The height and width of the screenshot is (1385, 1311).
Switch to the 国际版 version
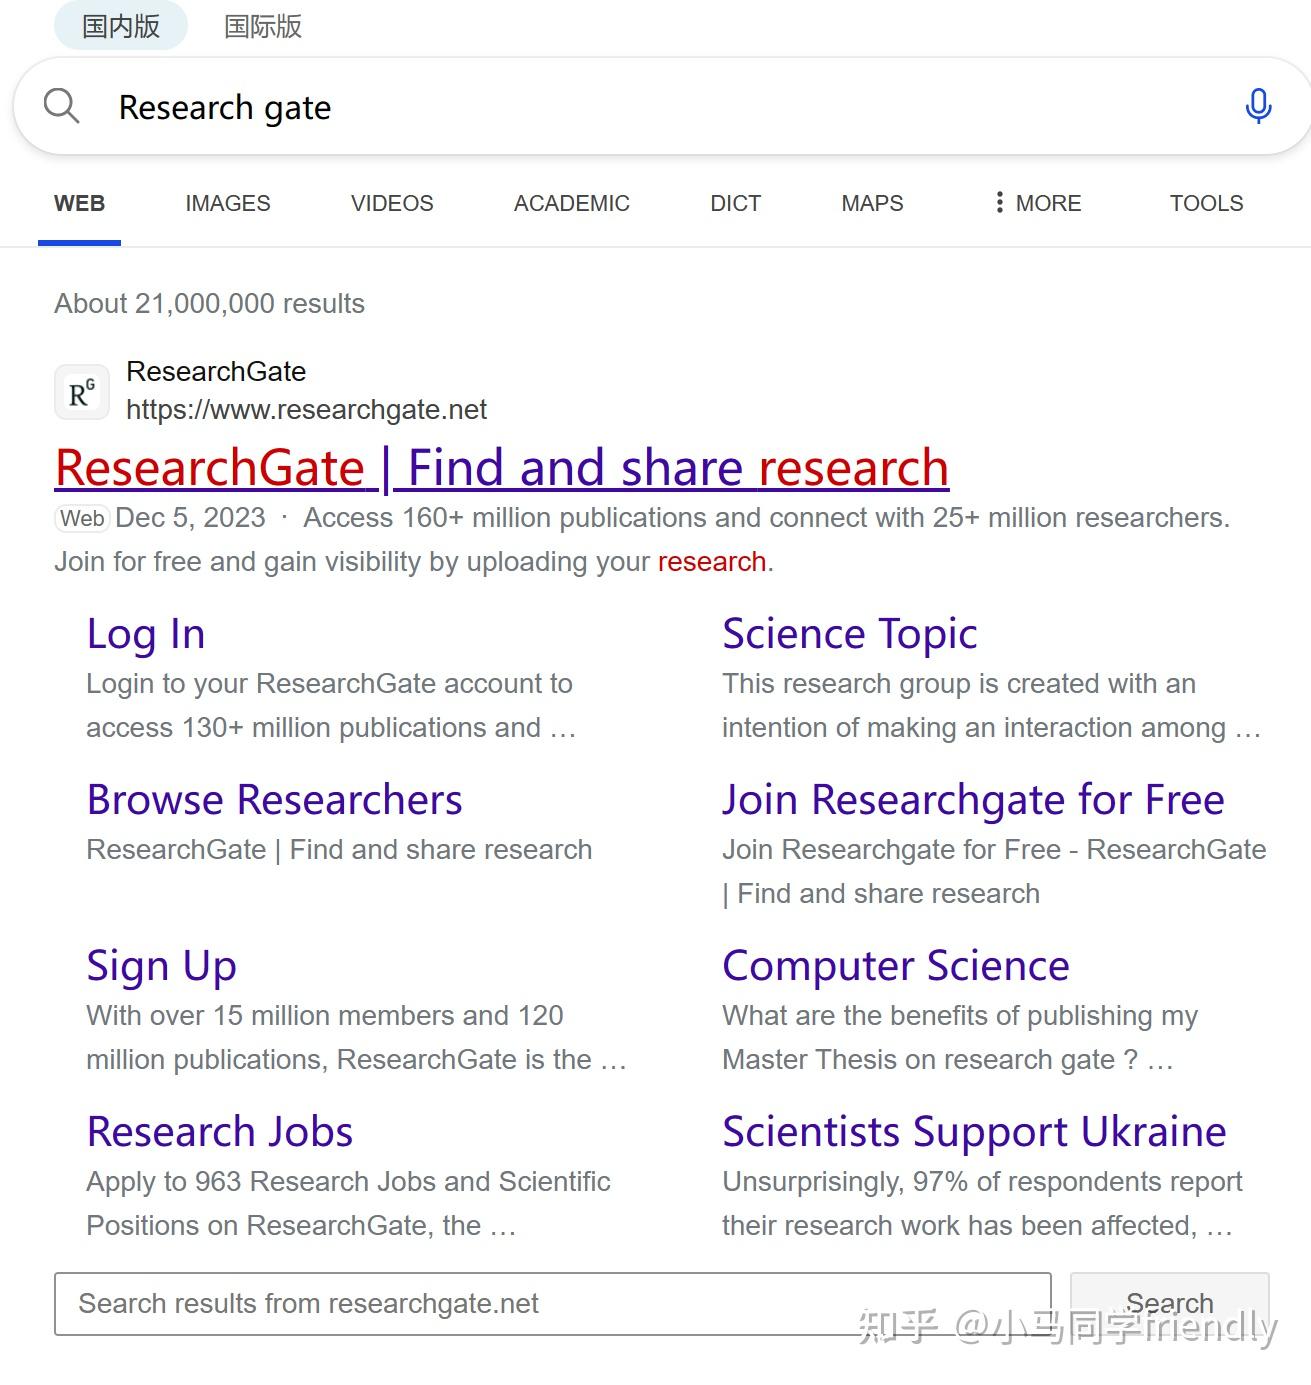(263, 26)
